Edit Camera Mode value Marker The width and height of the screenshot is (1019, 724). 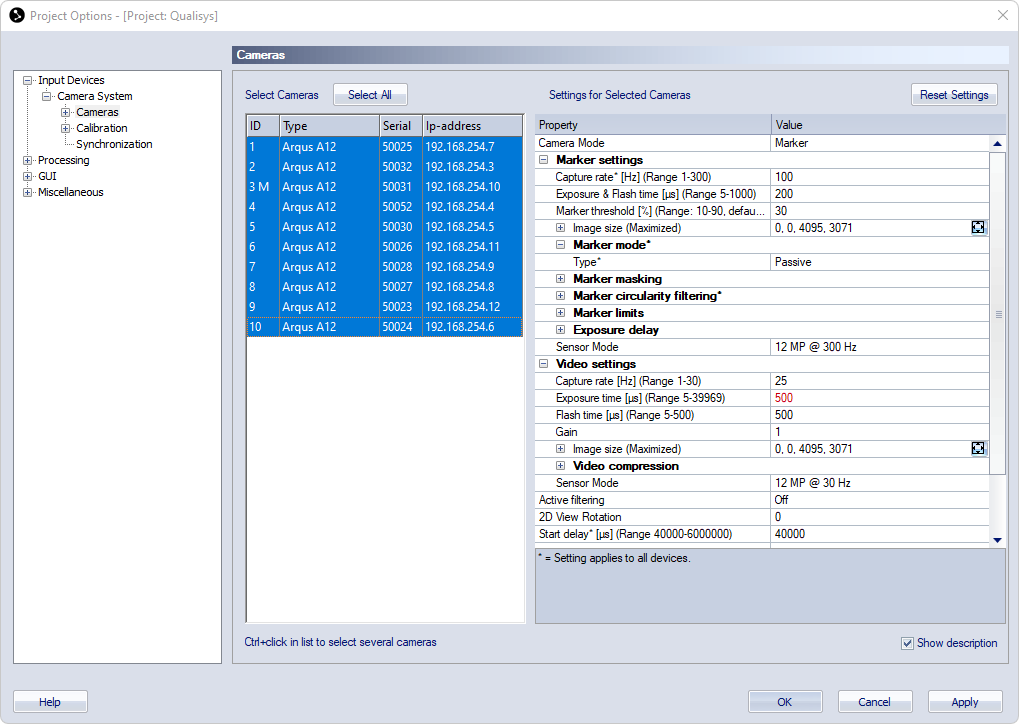point(880,143)
